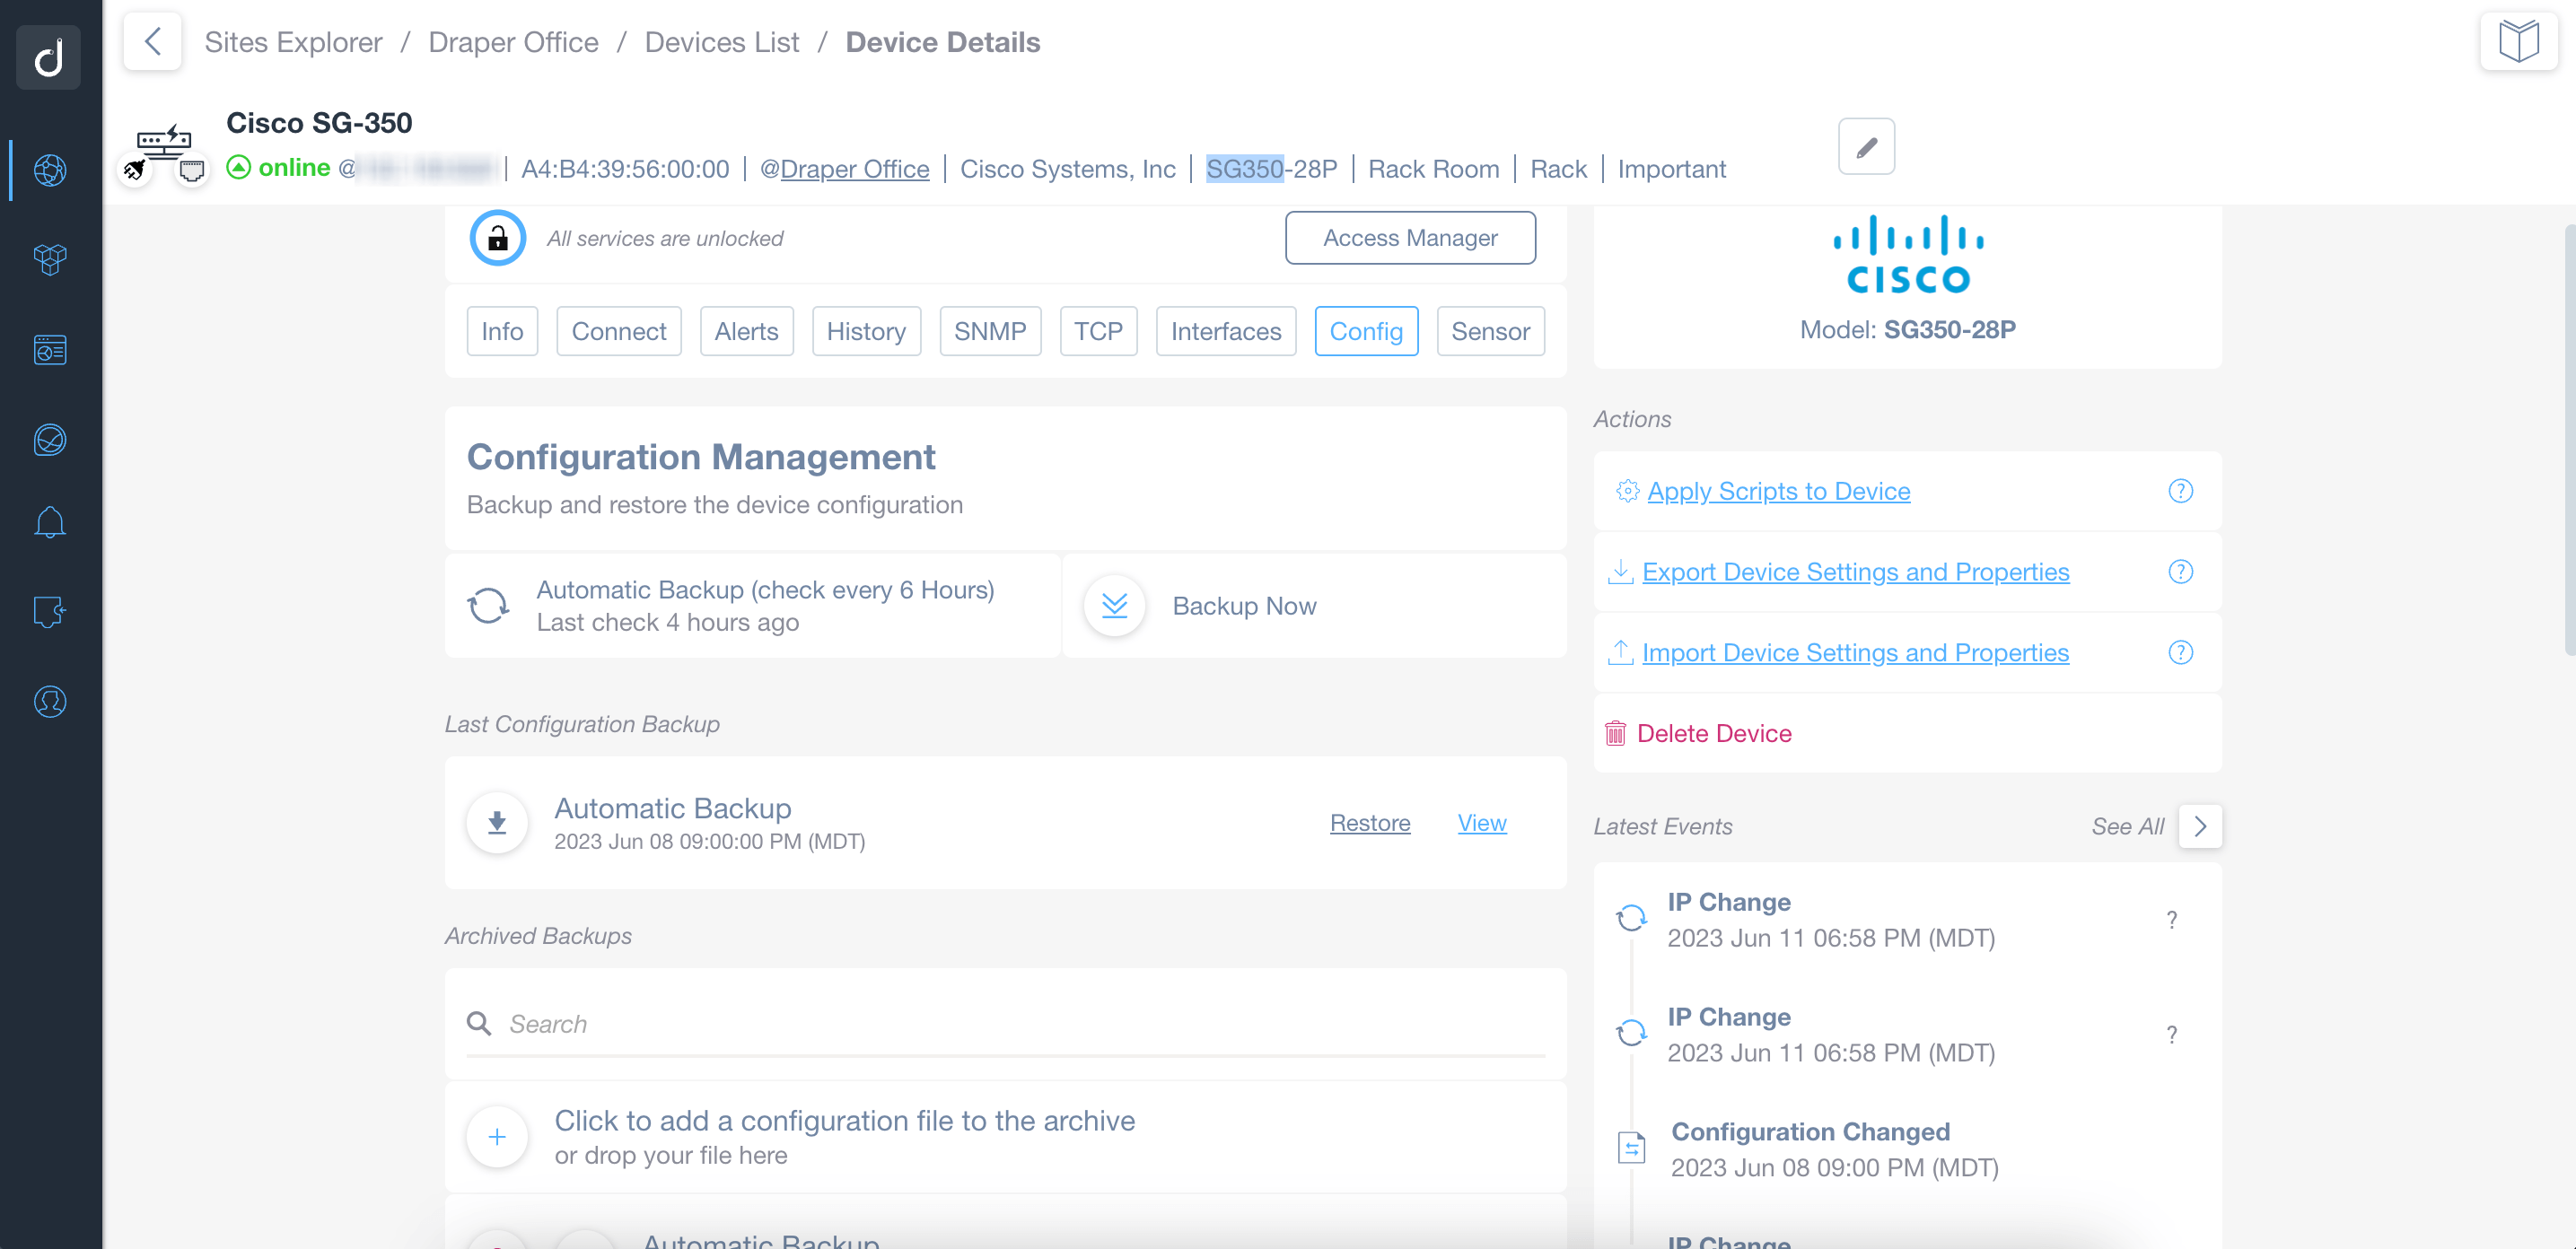Screen dimensions: 2576x1249
Task: Click Export Device Settings and Properties link
Action: pos(1855,572)
